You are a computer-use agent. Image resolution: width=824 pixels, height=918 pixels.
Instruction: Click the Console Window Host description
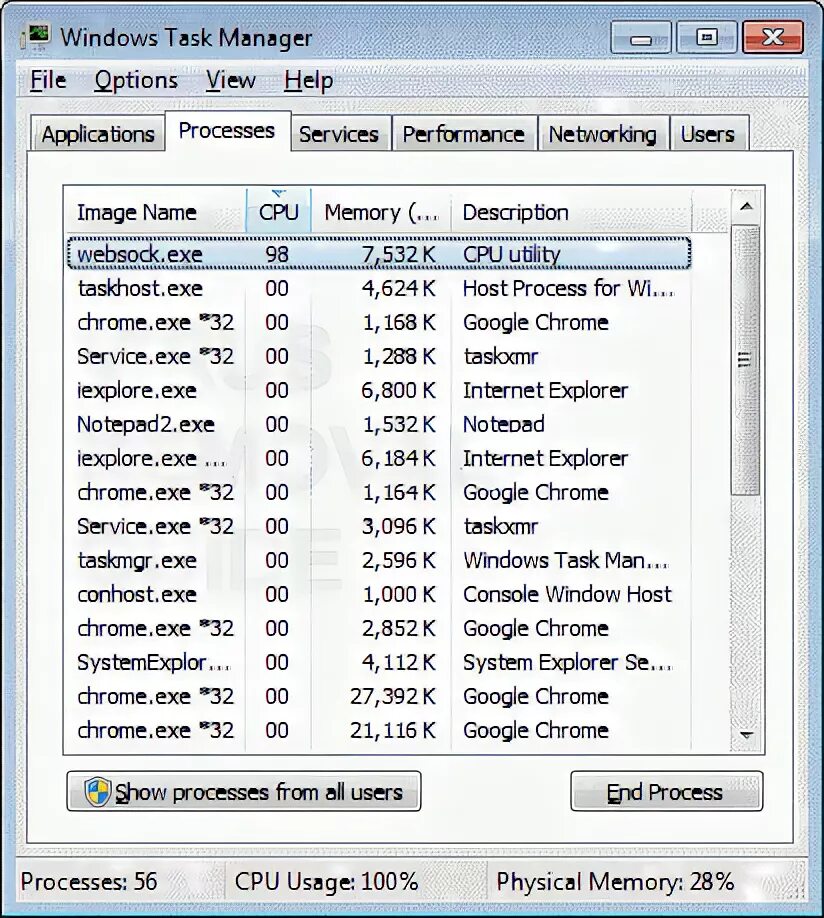click(x=567, y=594)
